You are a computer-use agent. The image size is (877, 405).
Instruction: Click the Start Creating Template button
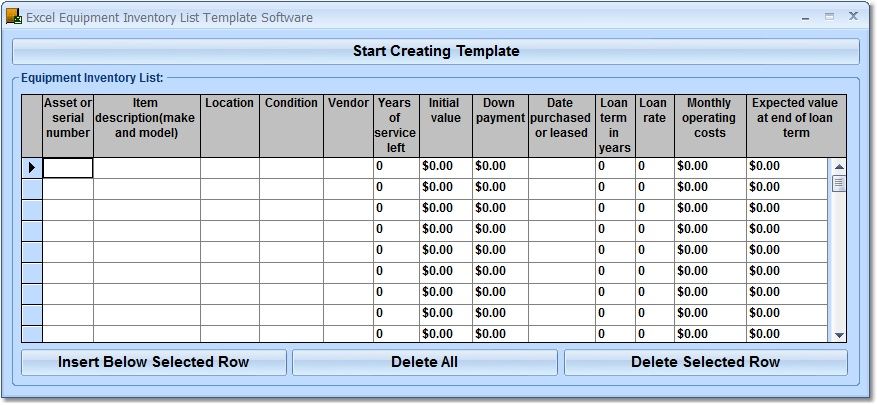point(436,51)
